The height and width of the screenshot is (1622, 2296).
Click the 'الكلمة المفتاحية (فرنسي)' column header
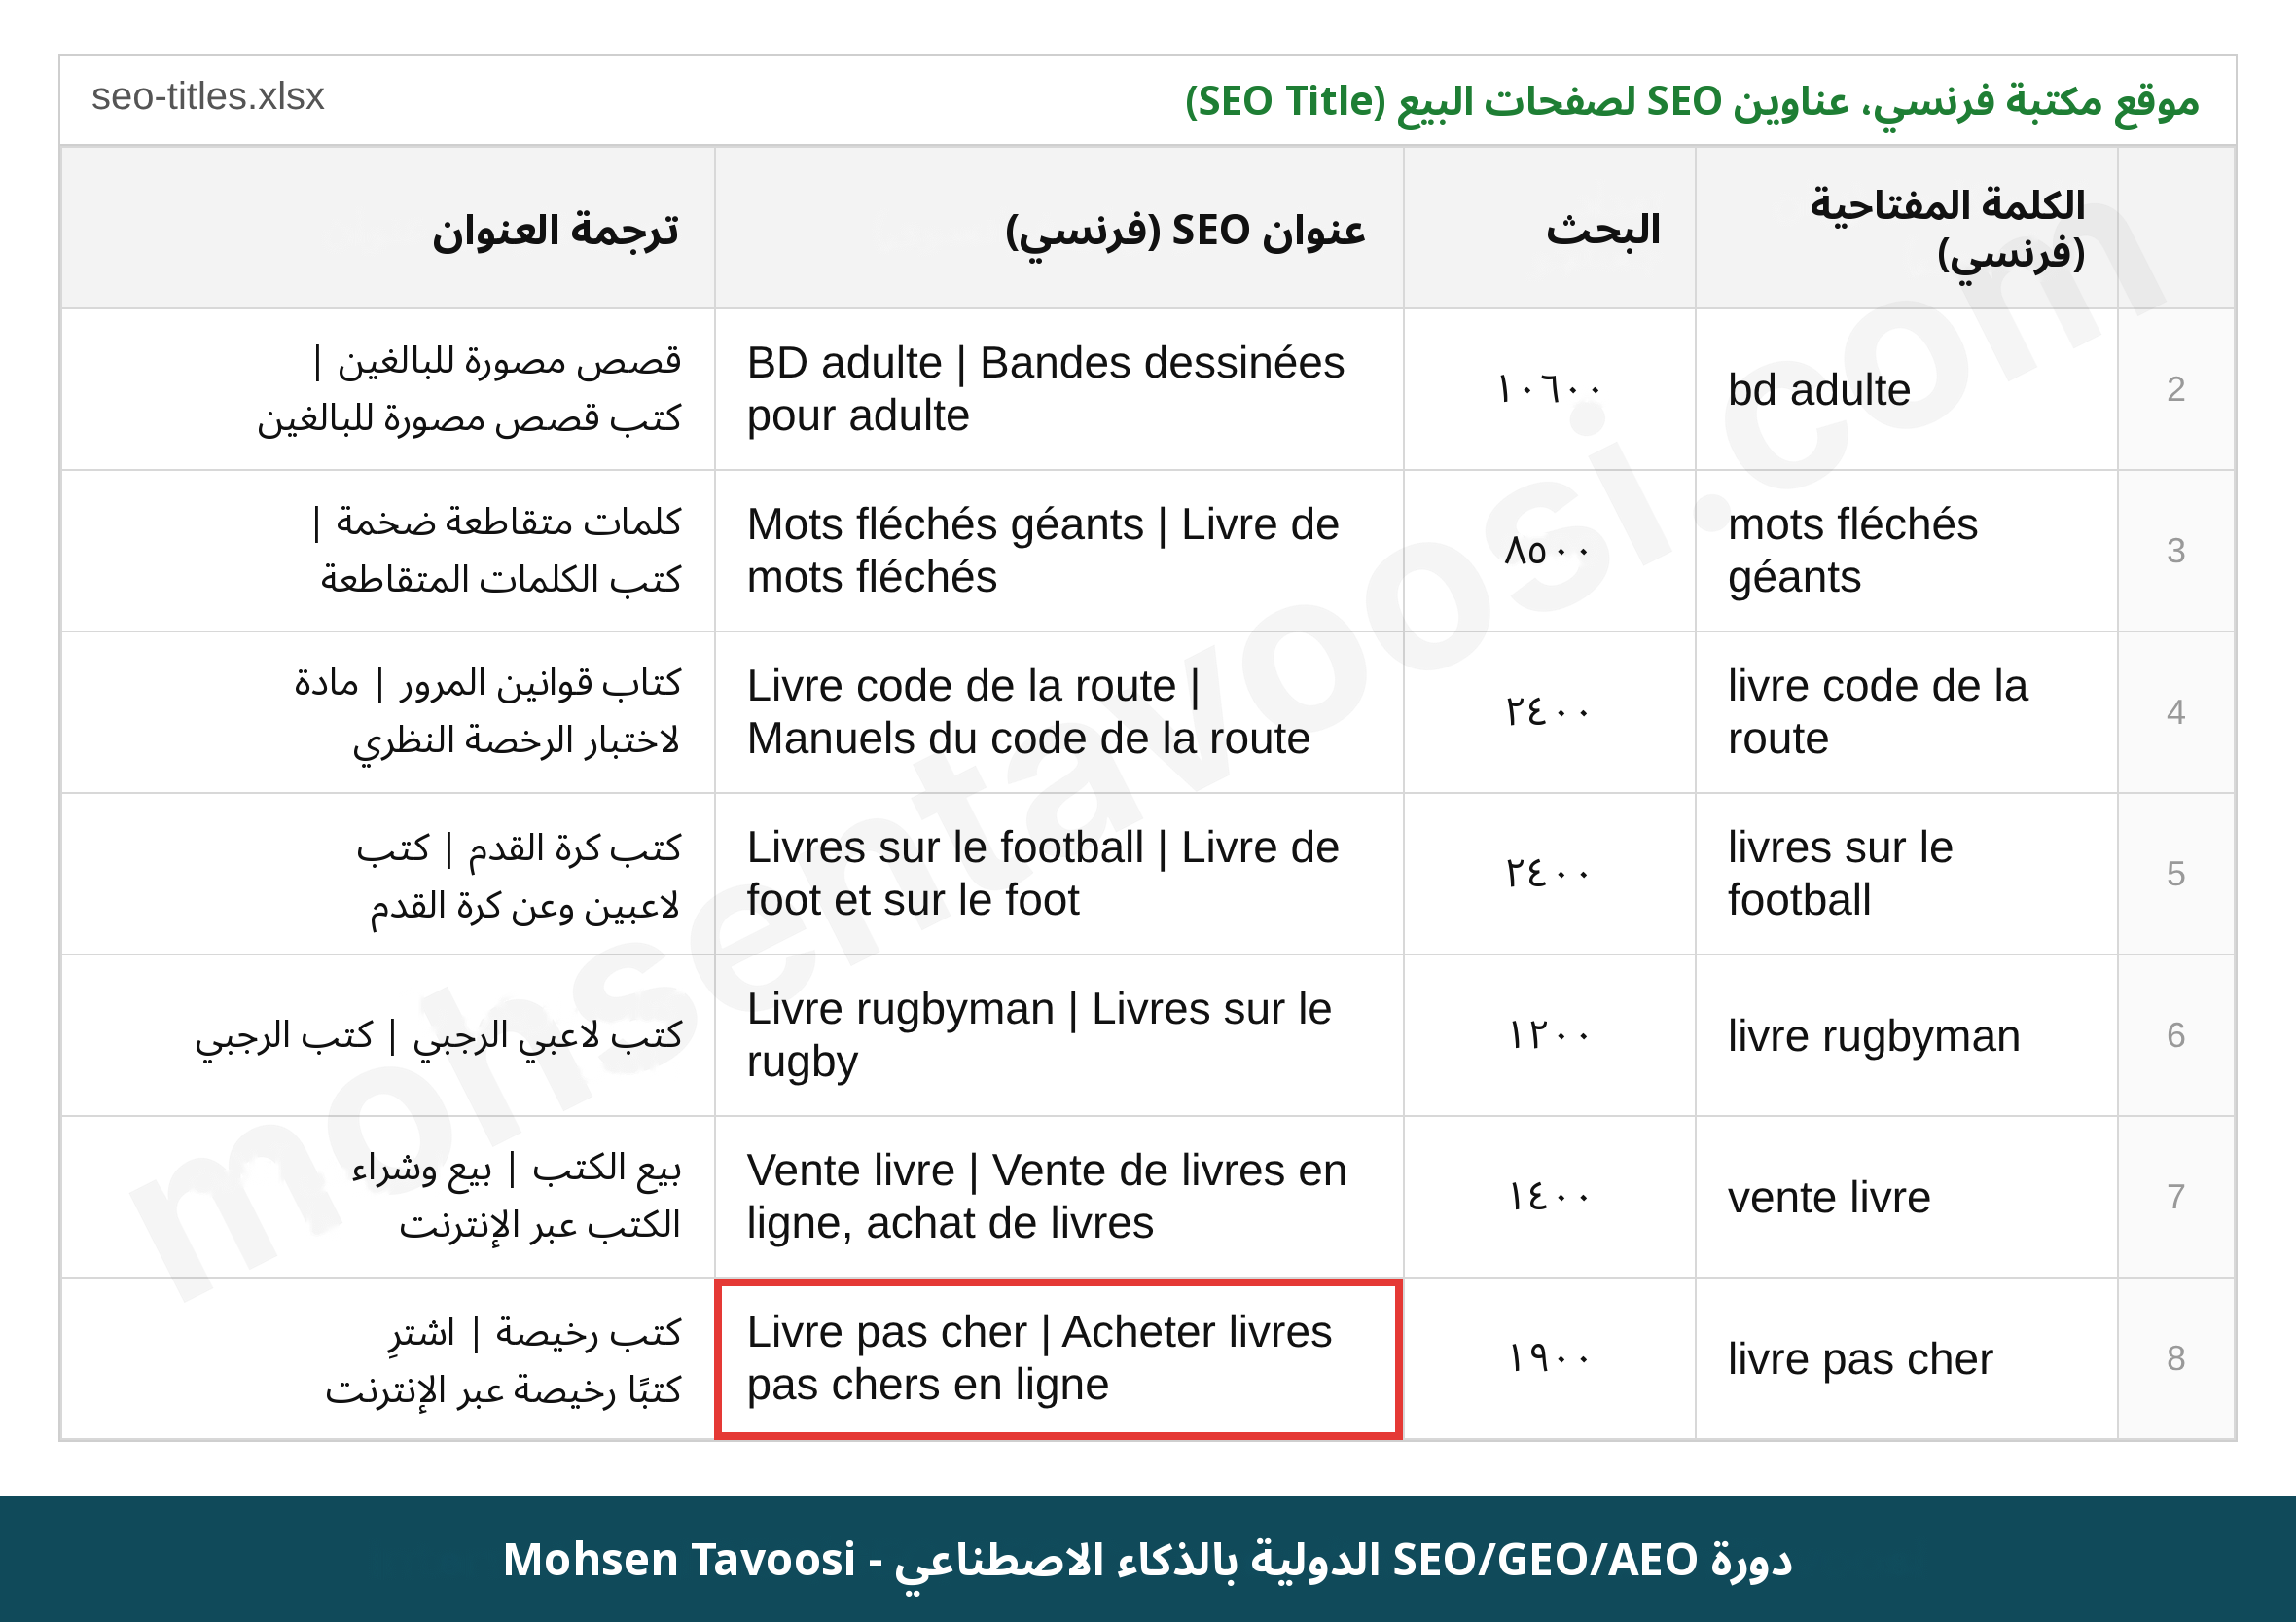[x=1906, y=228]
